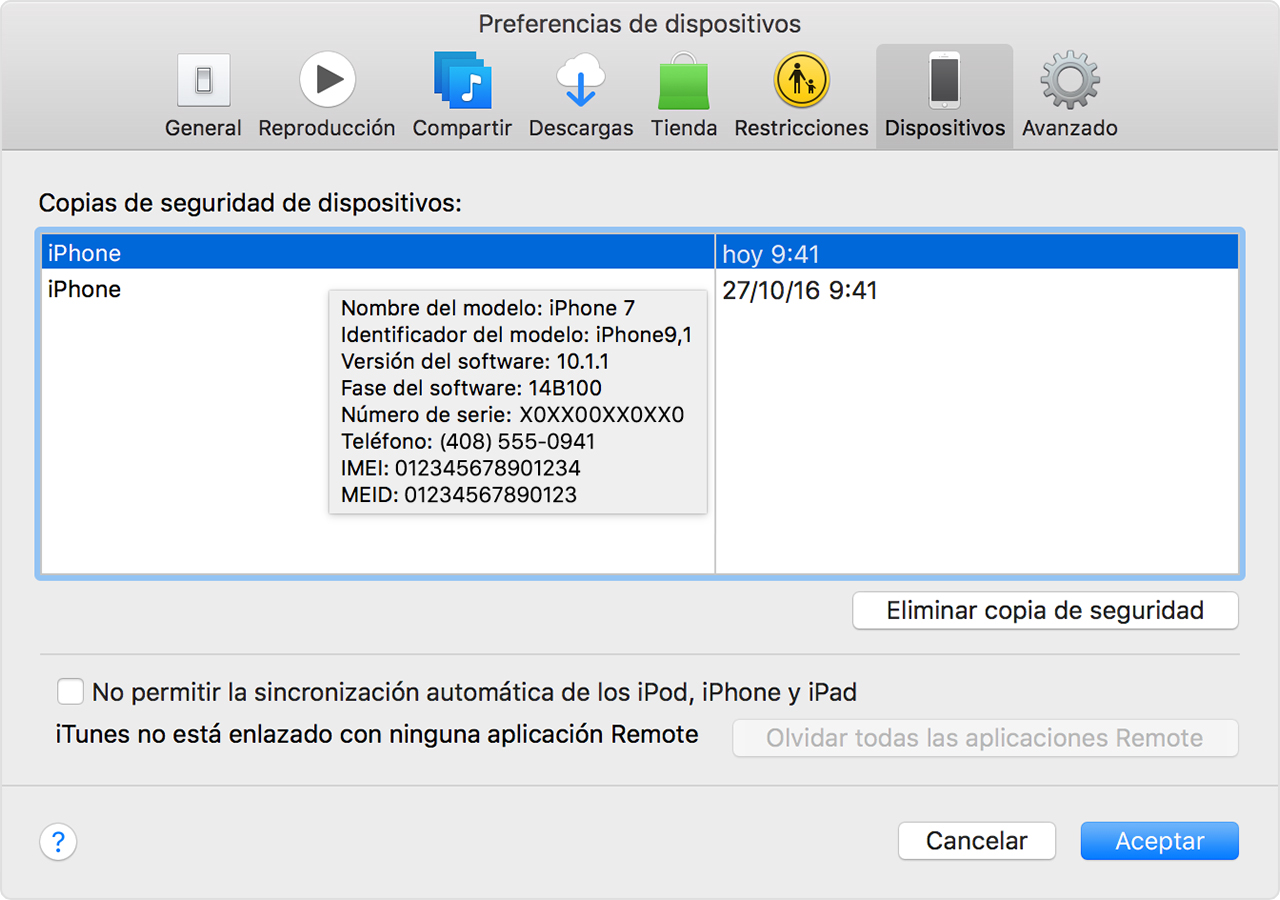Click the Cancelar button
The width and height of the screenshot is (1280, 900).
pos(976,841)
